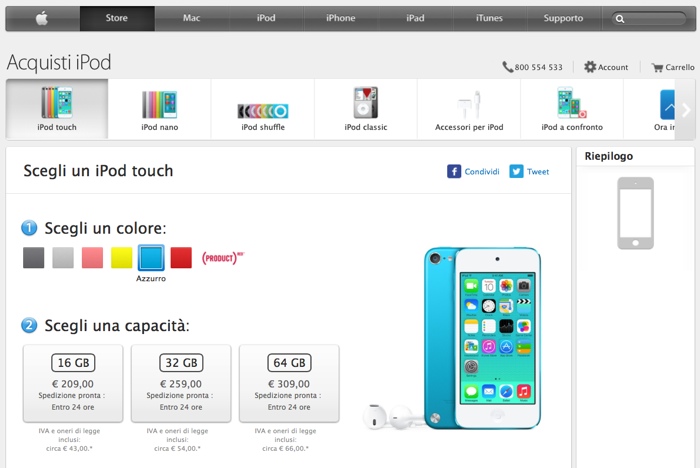Click the search magnifier icon
Viewport: 700px width, 468px height.
pos(620,19)
